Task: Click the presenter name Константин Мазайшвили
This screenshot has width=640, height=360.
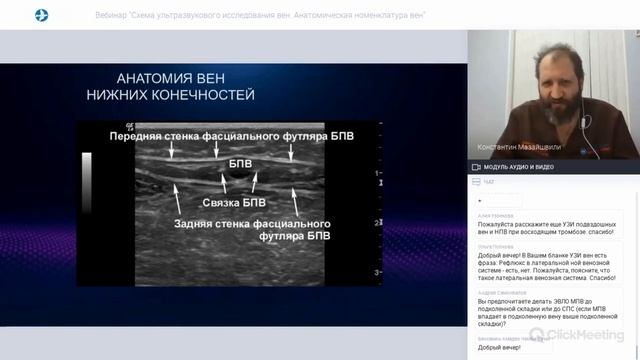Action: (x=519, y=147)
